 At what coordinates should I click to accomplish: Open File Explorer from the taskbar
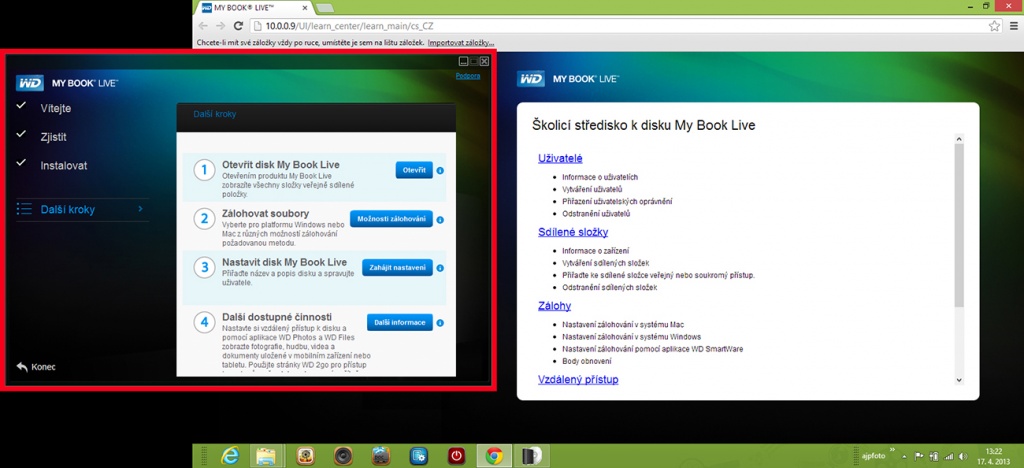266,456
